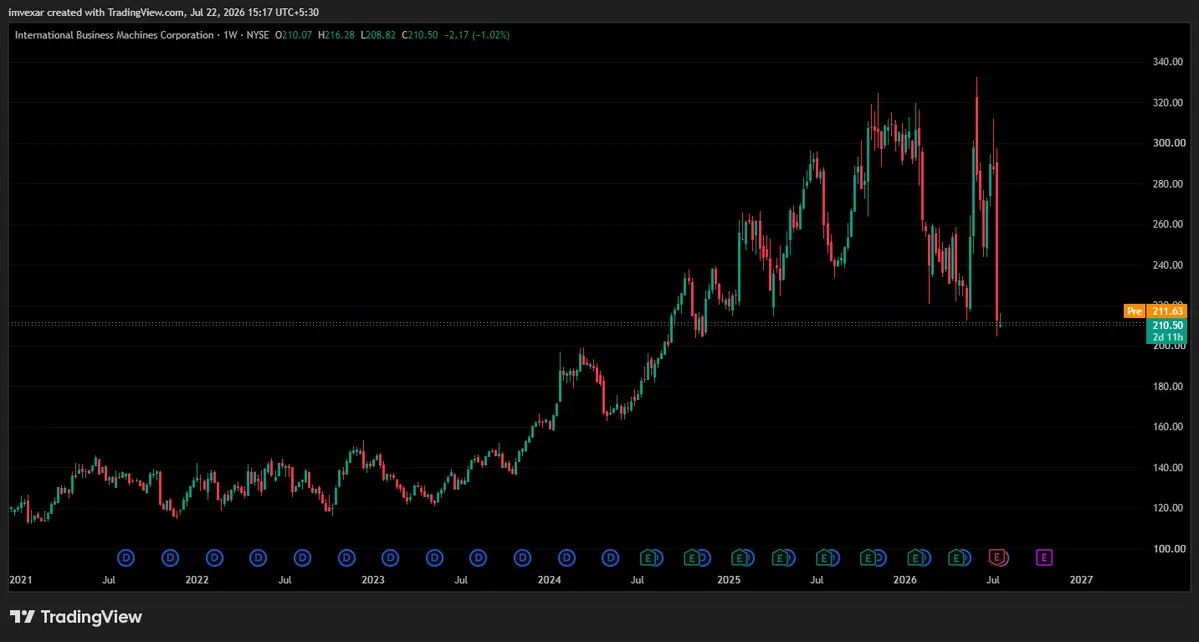Select the last green earnings marker
Screen dimensions: 1199x642
956,558
